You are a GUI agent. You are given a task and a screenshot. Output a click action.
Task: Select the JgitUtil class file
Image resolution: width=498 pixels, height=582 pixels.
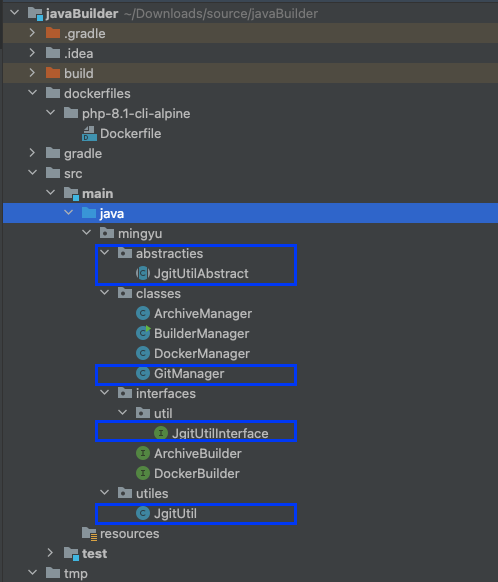(x=167, y=514)
